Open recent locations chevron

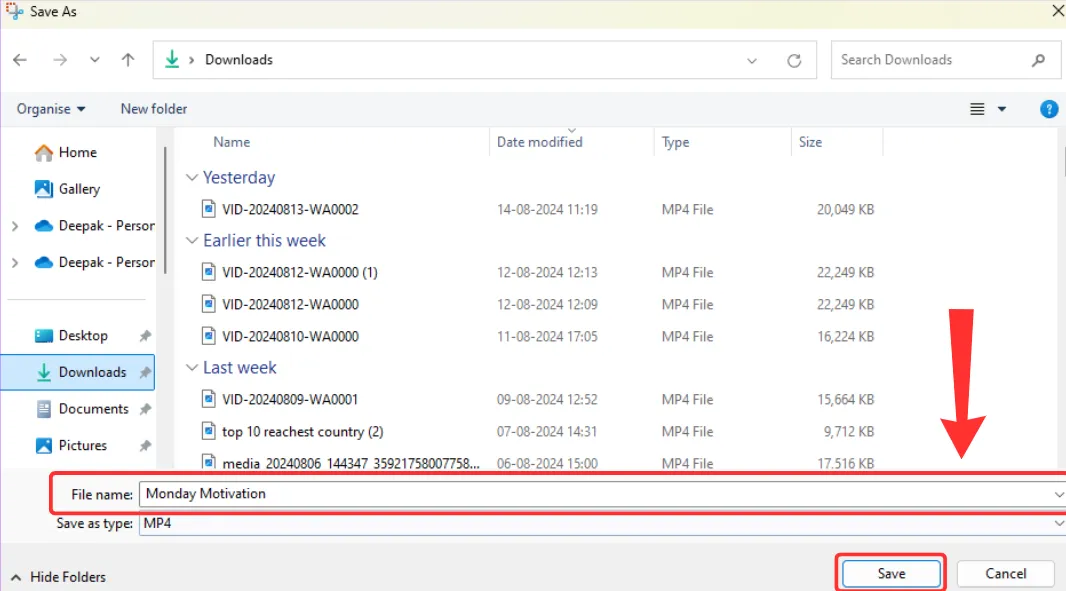[94, 60]
